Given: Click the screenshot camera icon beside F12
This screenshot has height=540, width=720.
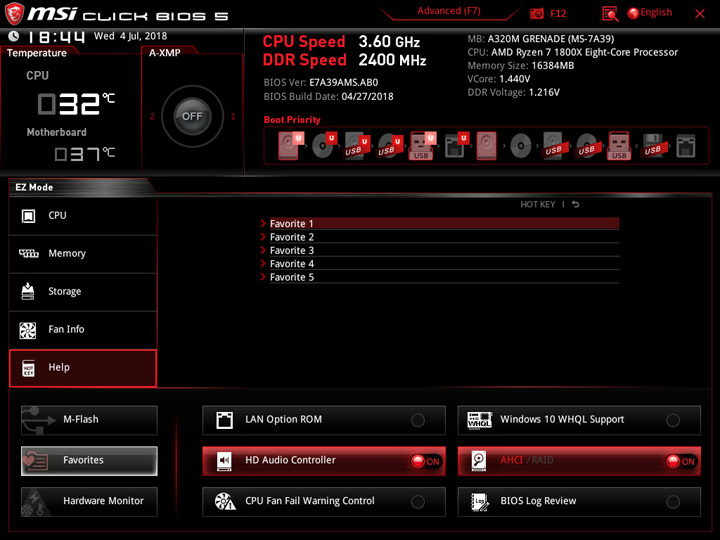Looking at the screenshot, I should 536,13.
